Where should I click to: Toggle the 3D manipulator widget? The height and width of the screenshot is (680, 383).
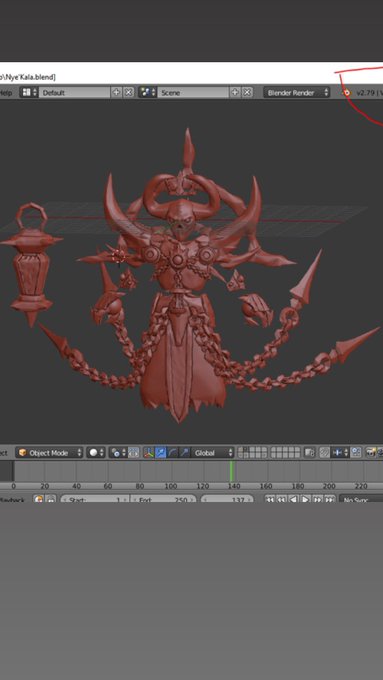(x=148, y=453)
